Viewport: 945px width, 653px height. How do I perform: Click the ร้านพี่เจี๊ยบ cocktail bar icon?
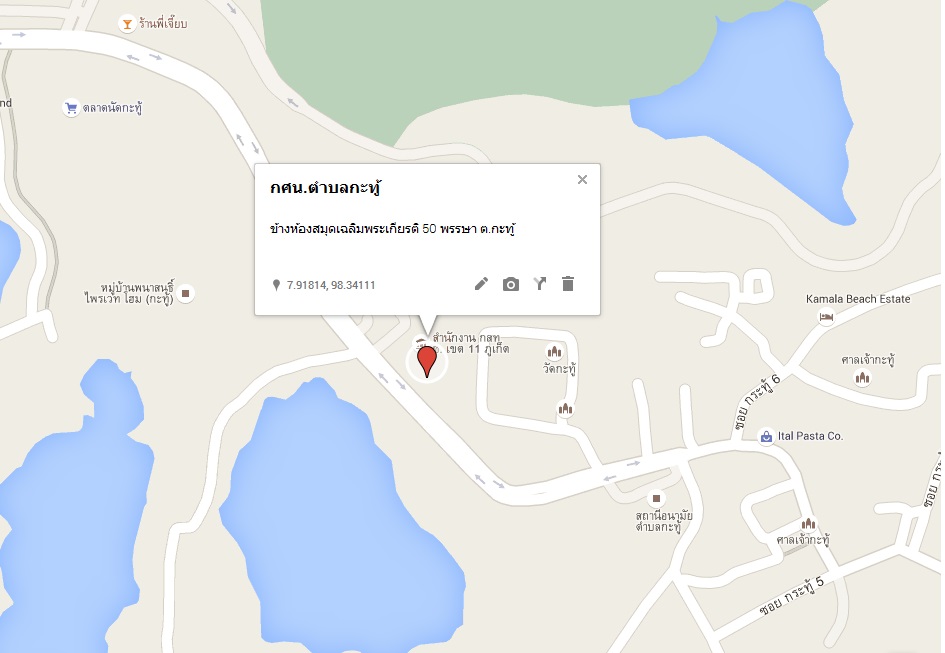pyautogui.click(x=127, y=24)
